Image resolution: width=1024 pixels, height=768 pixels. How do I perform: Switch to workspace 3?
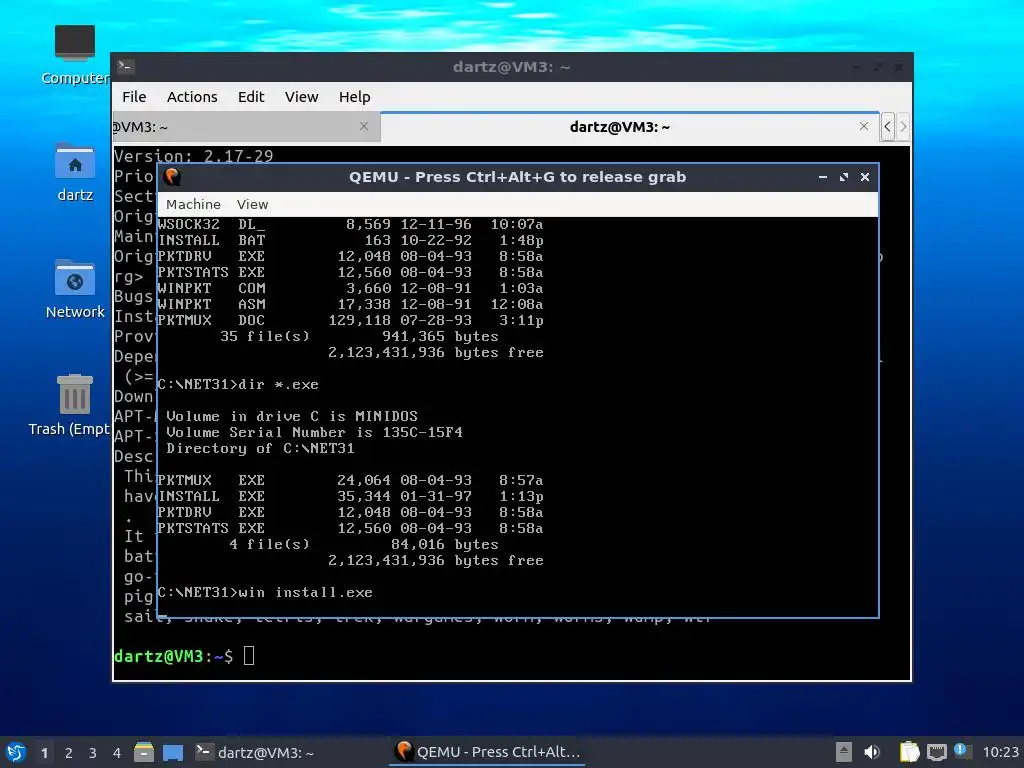(93, 753)
